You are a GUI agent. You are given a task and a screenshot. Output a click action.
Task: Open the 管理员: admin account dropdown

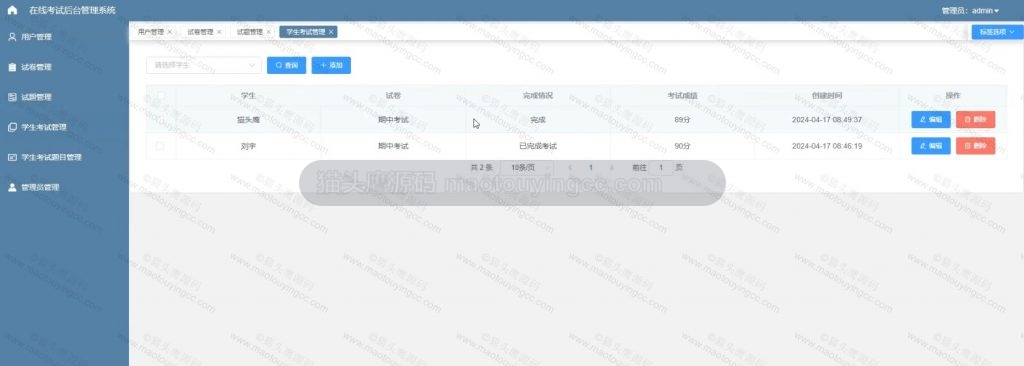[970, 10]
